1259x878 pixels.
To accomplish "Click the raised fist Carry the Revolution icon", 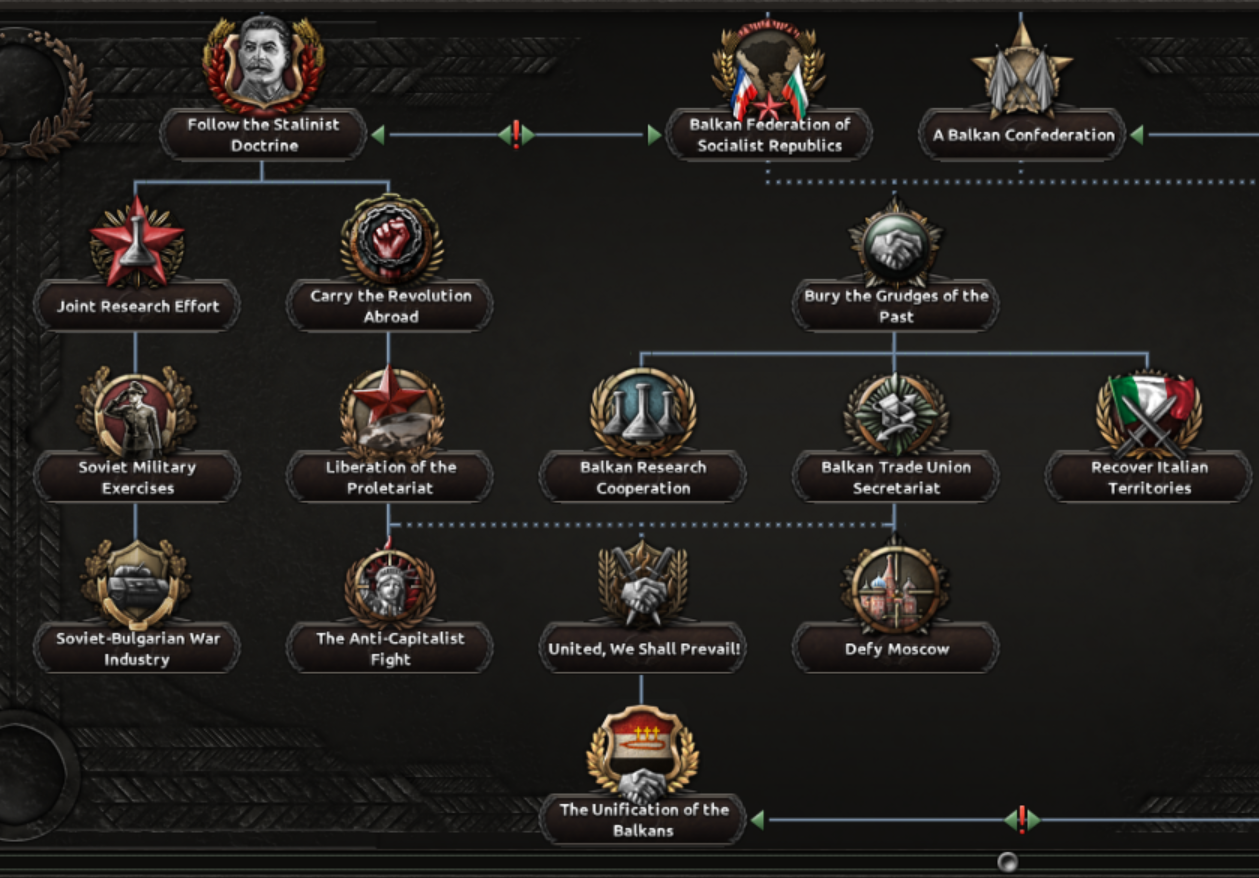I will (x=391, y=239).
